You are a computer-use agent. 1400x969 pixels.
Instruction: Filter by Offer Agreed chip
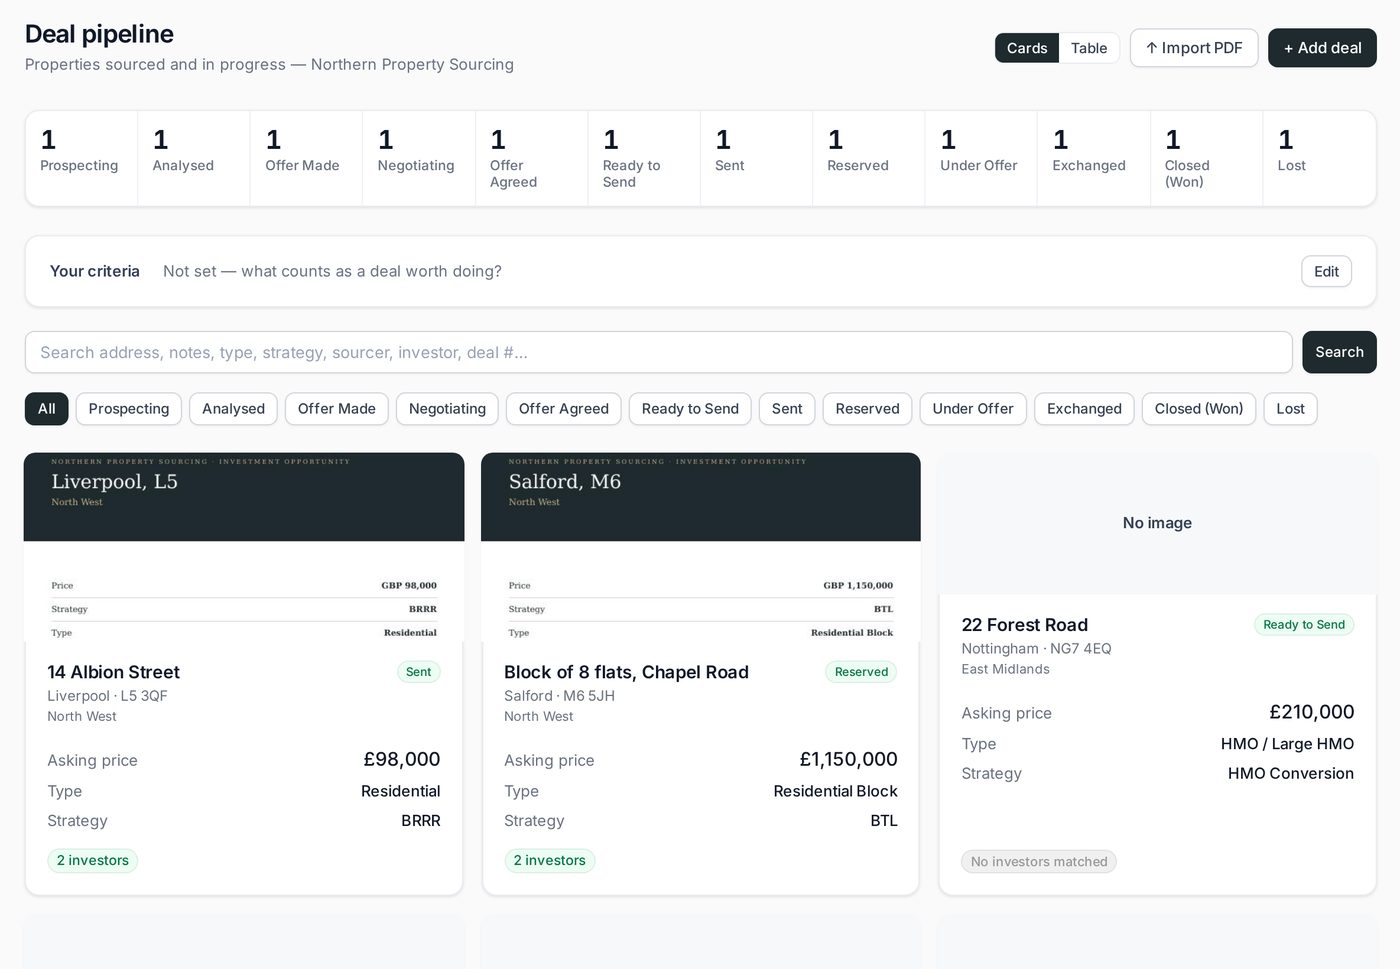click(x=564, y=408)
